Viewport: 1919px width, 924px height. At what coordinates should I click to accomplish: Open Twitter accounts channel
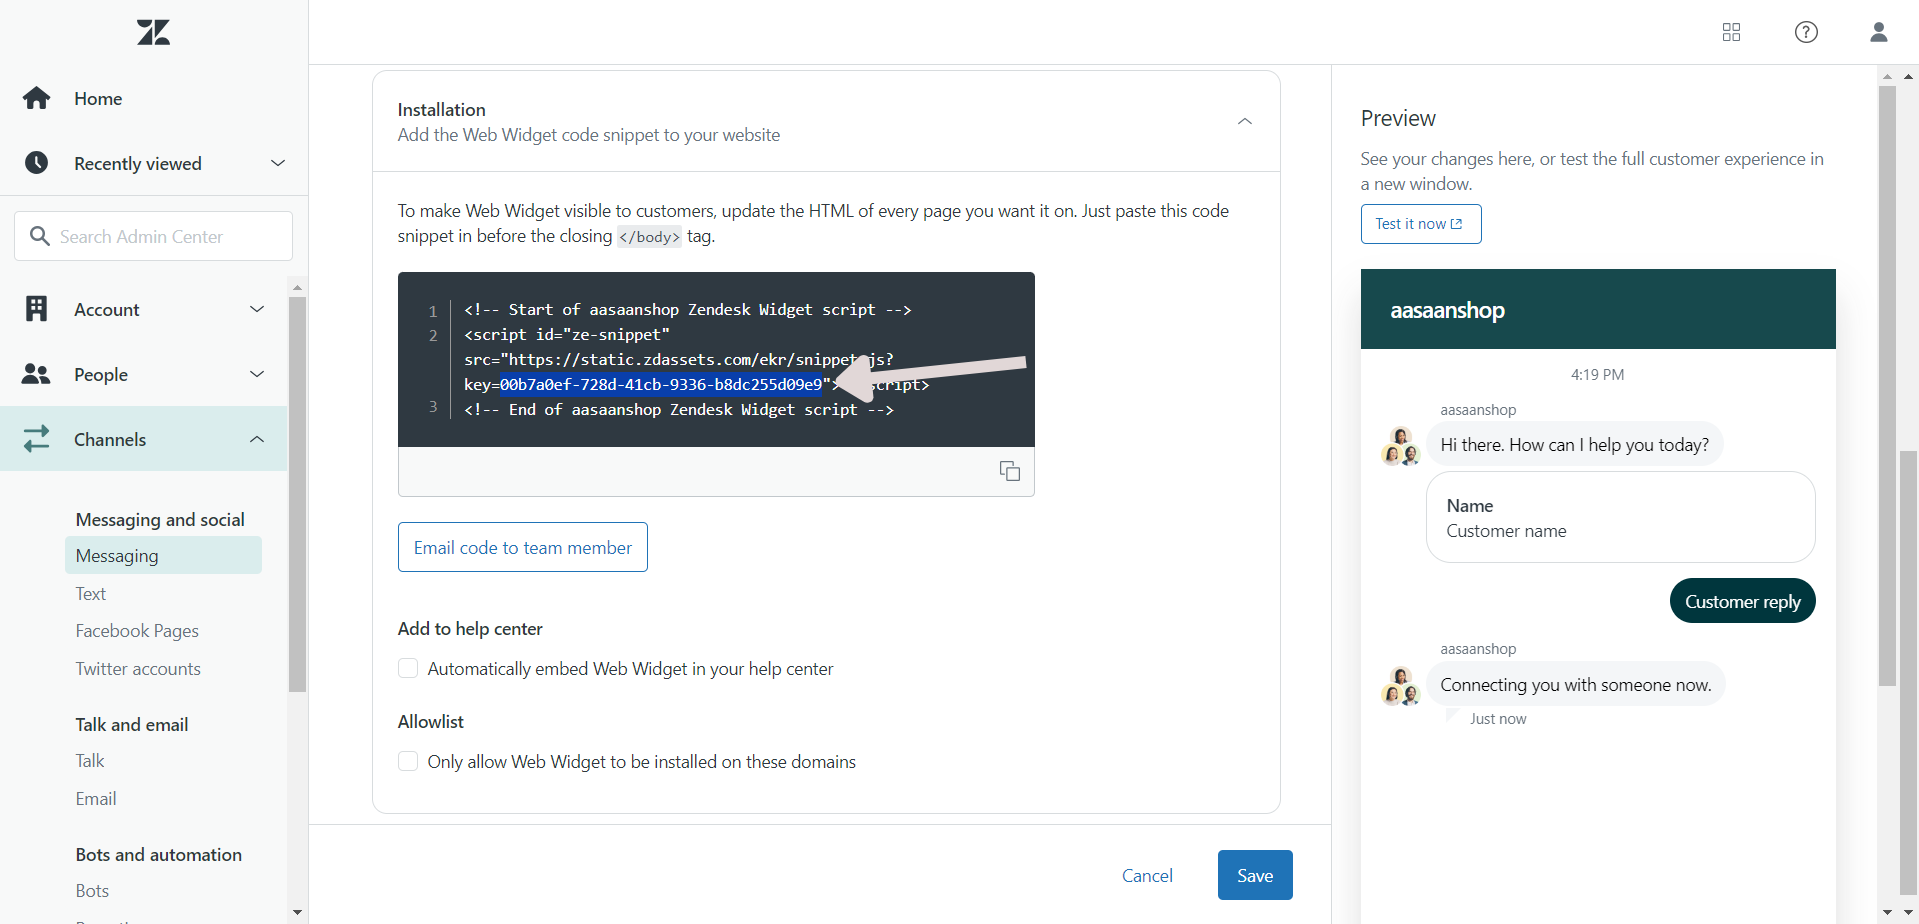(138, 668)
